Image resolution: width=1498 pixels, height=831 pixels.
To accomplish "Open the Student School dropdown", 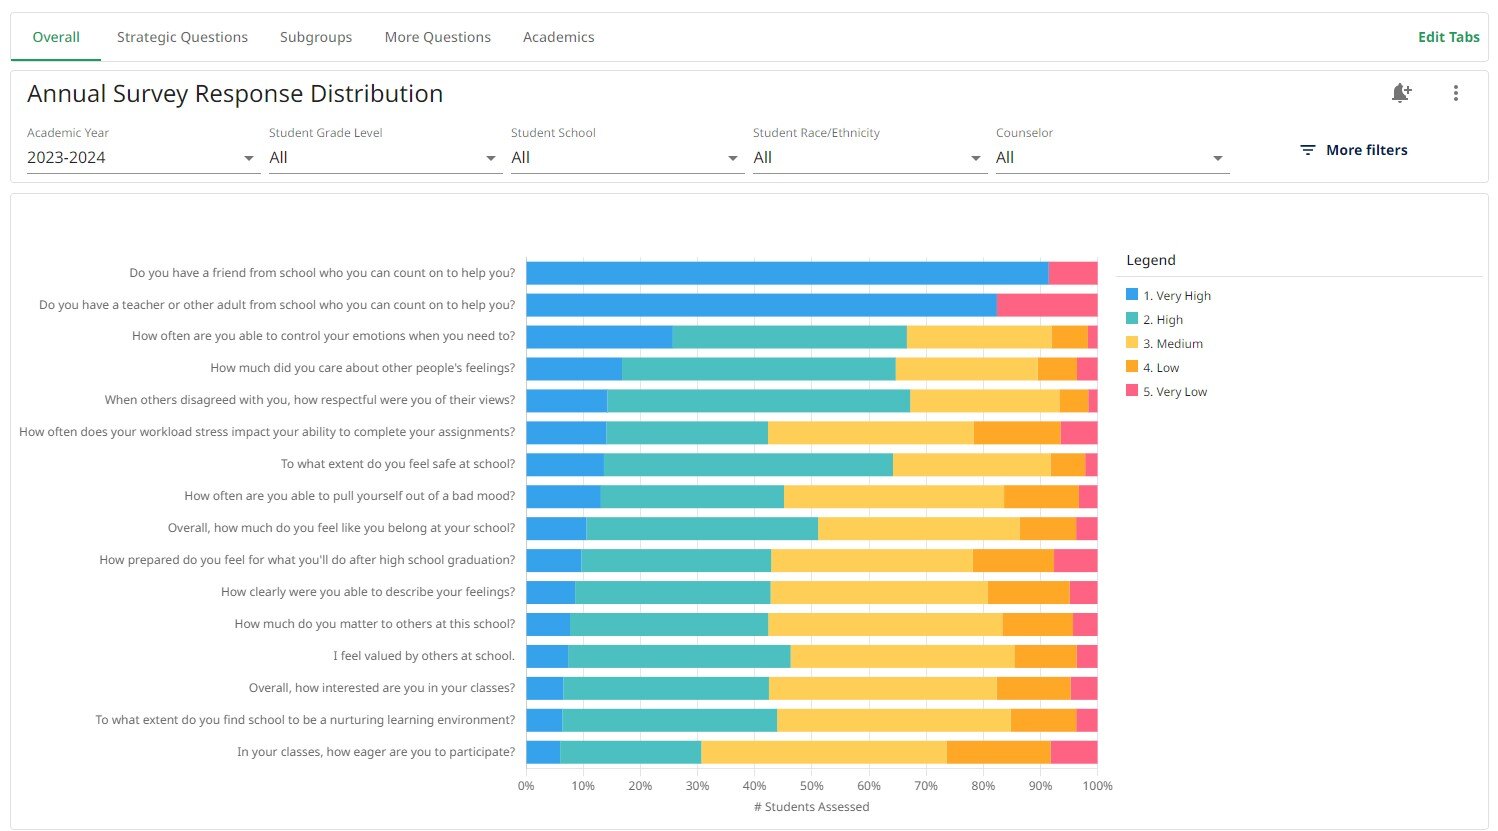I will (x=627, y=157).
